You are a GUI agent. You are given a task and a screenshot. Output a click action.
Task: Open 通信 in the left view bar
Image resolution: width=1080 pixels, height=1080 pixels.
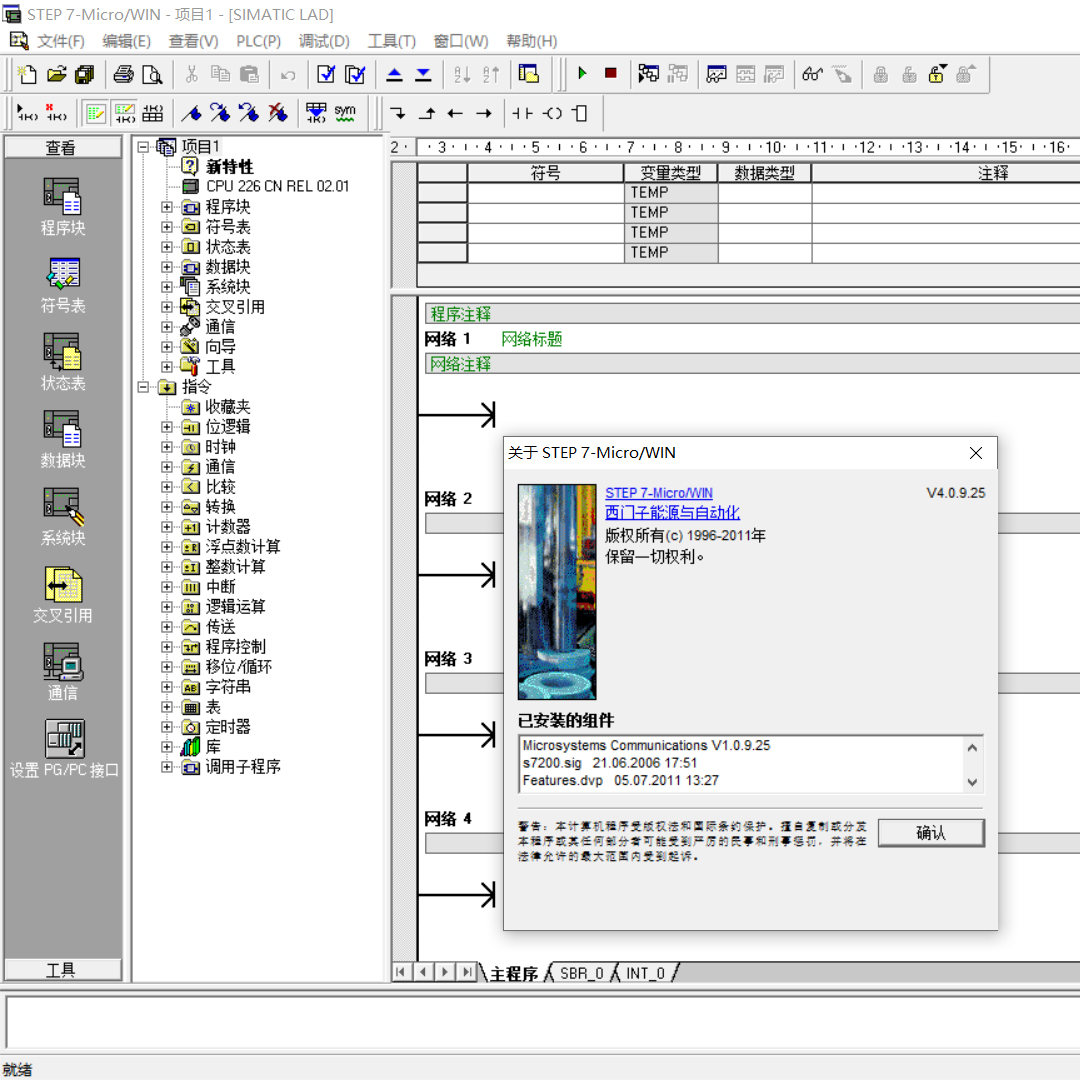63,672
